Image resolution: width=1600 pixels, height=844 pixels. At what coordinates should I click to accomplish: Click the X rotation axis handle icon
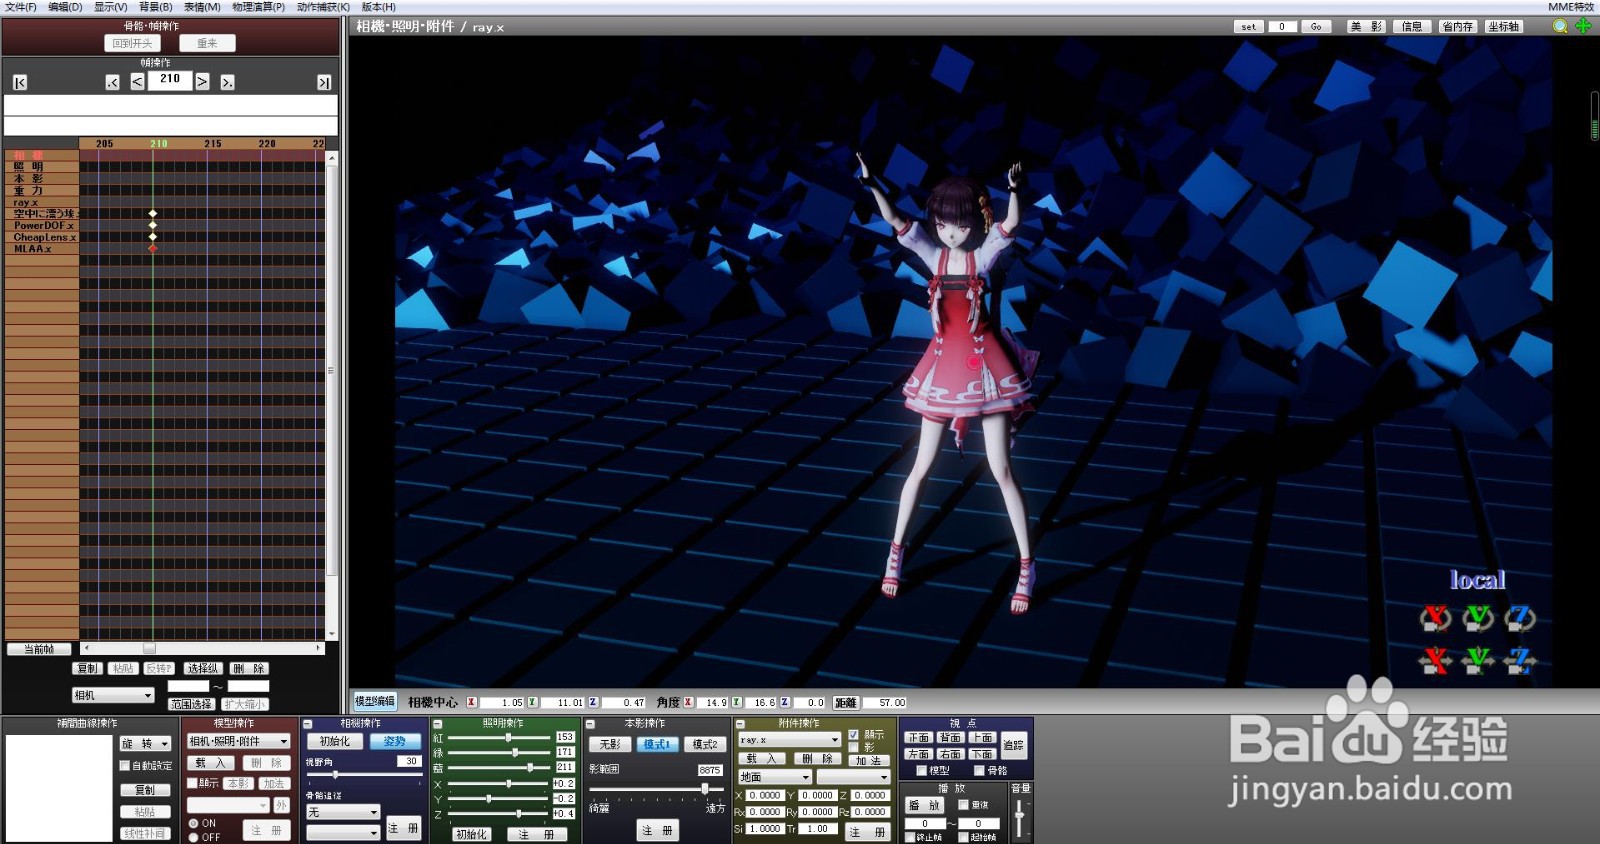point(1436,618)
